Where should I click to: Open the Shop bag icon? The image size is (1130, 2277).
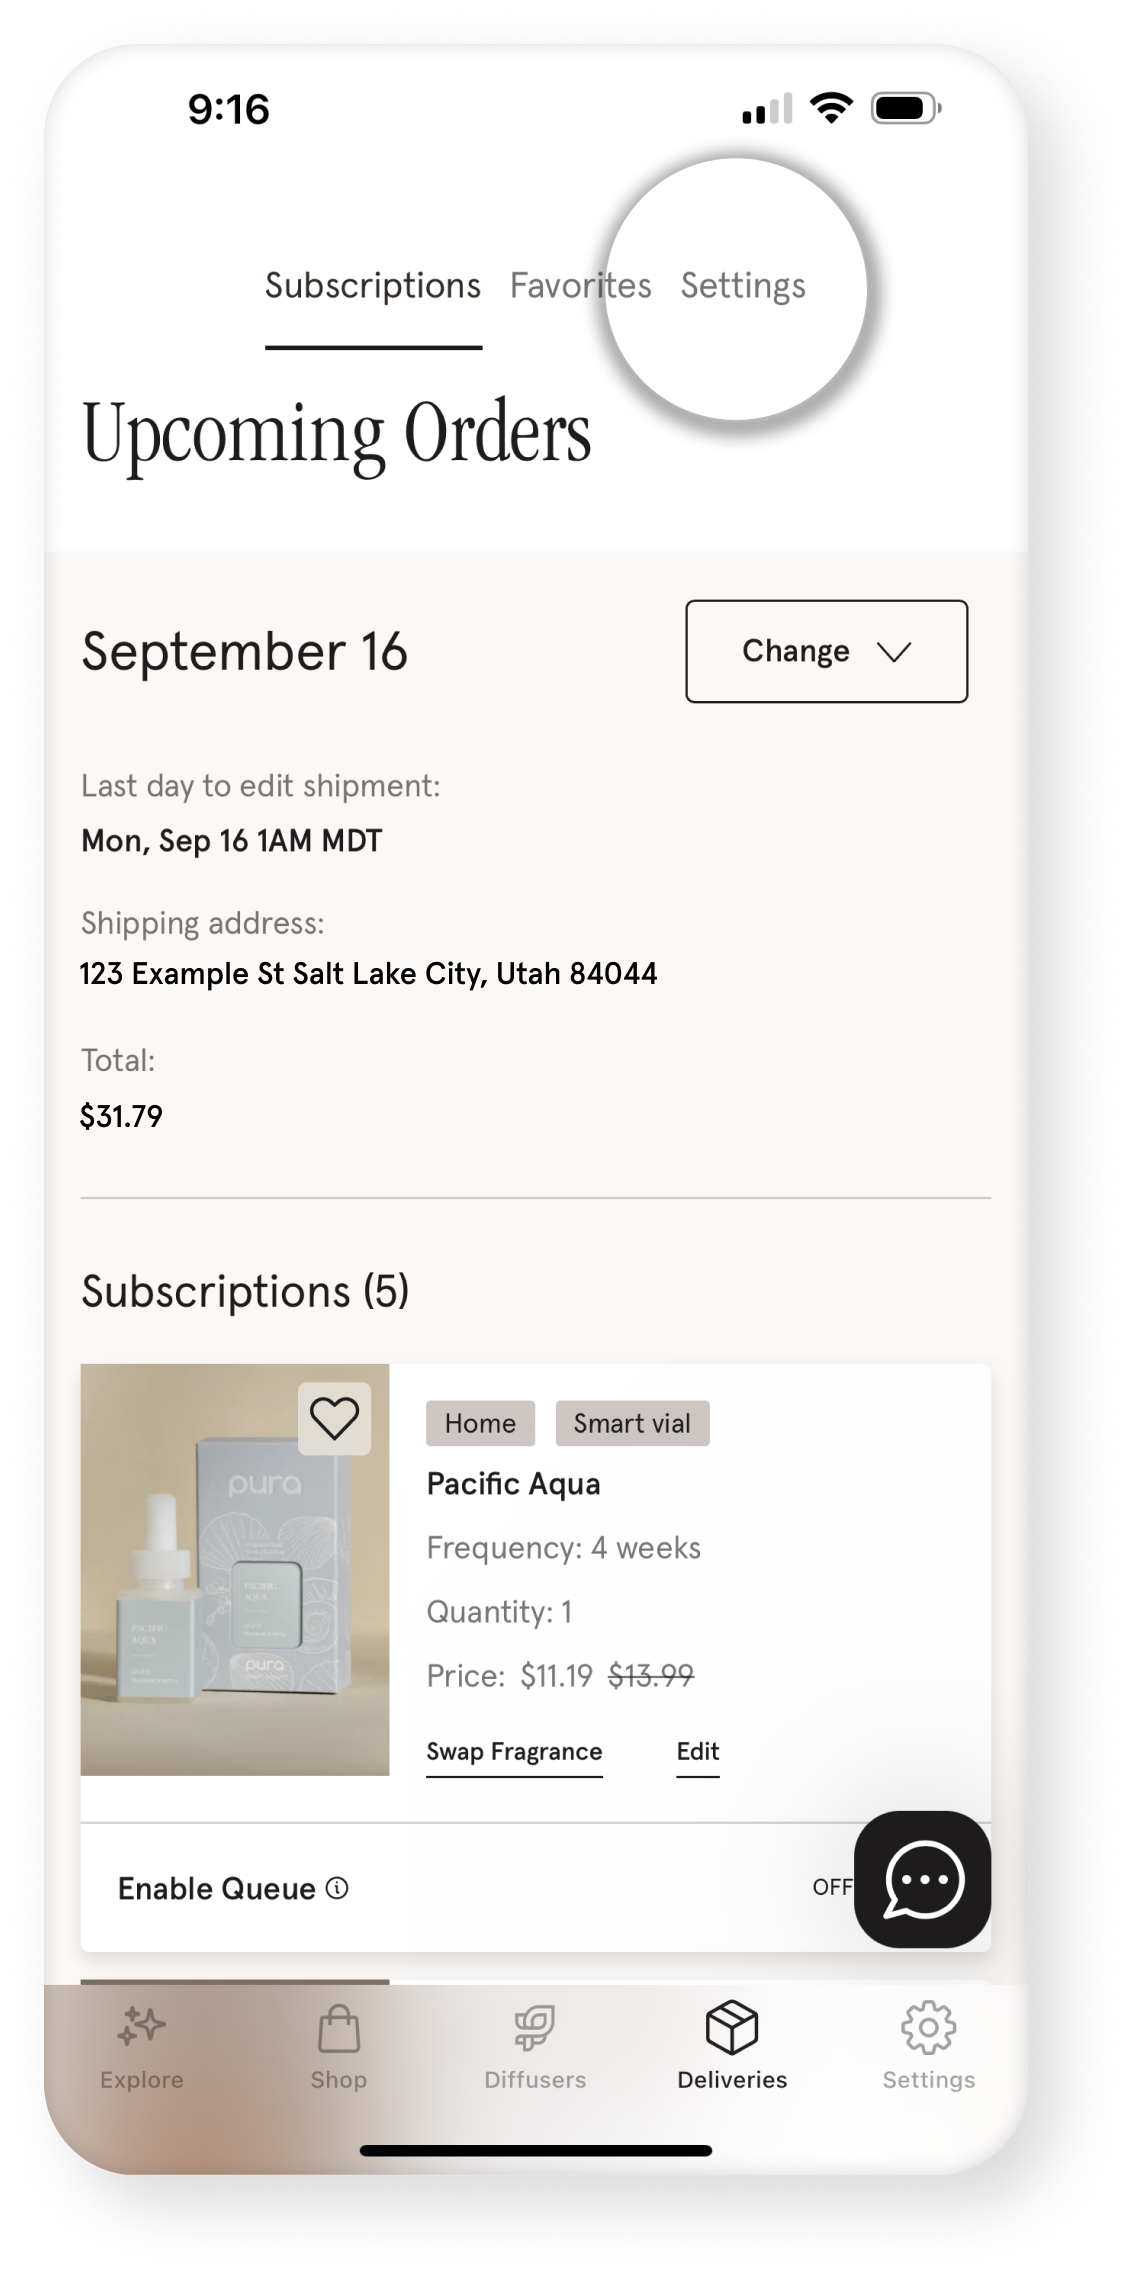click(338, 2028)
